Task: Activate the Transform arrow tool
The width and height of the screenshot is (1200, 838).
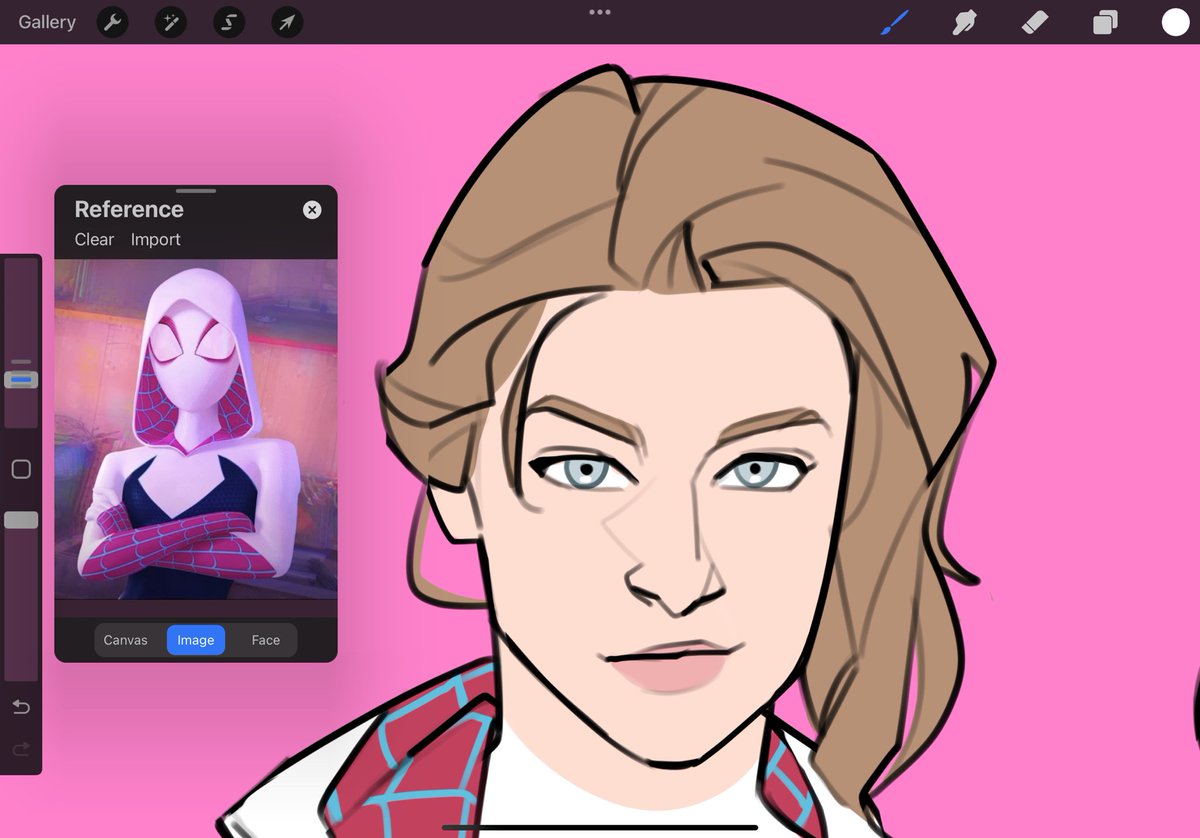Action: (x=287, y=22)
